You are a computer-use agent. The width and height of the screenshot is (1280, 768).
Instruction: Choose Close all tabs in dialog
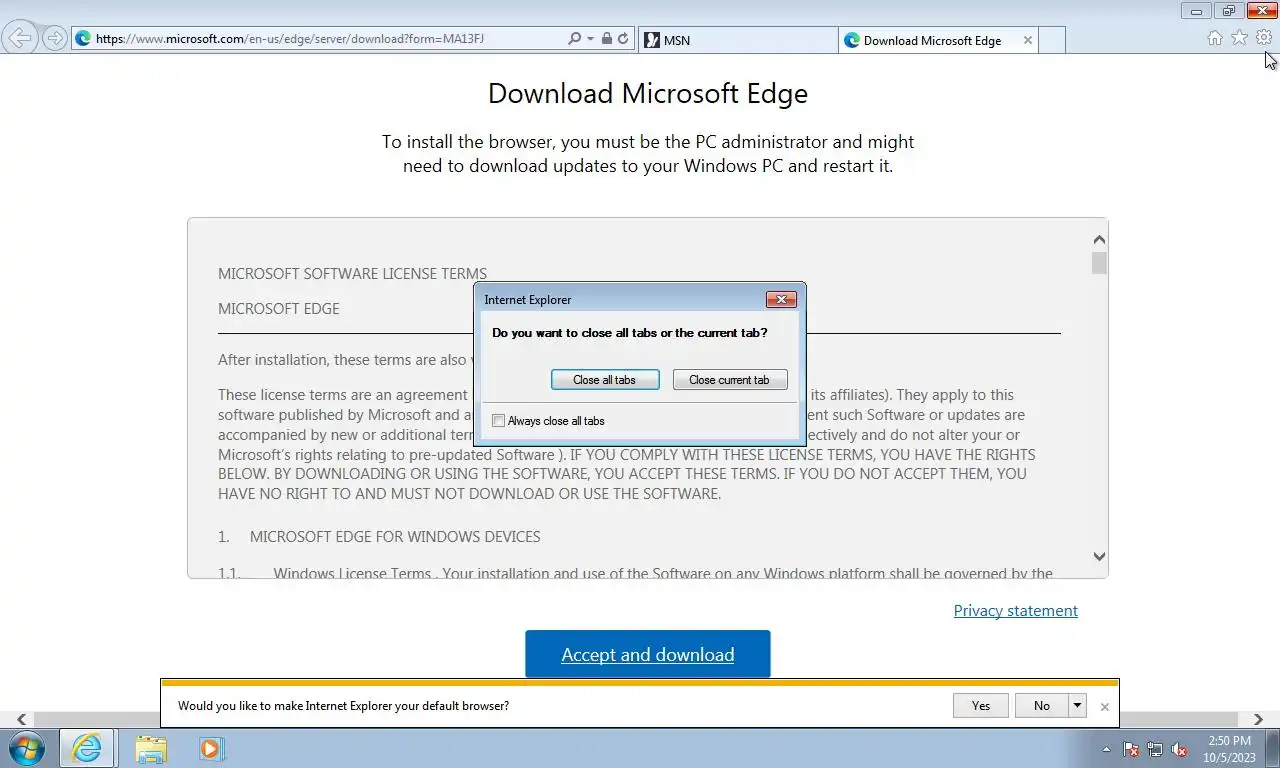point(605,380)
